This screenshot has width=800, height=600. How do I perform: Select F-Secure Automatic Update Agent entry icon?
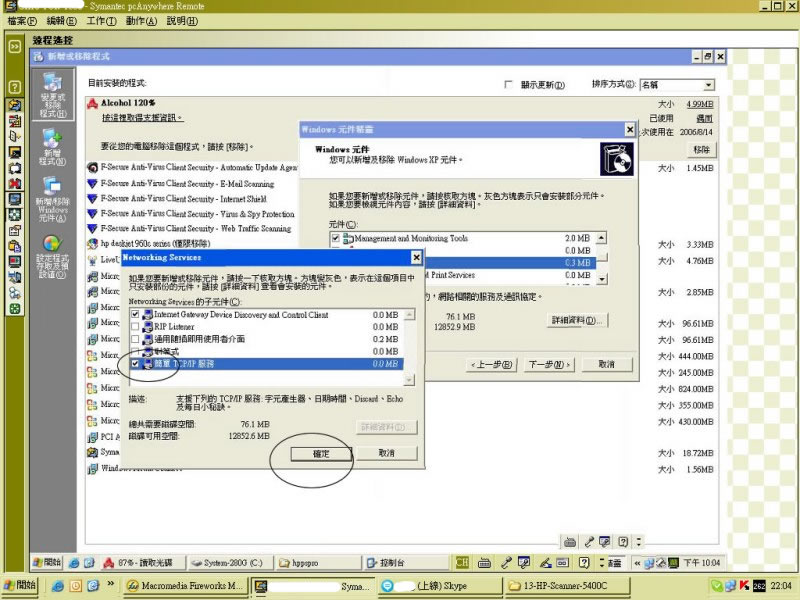point(92,167)
